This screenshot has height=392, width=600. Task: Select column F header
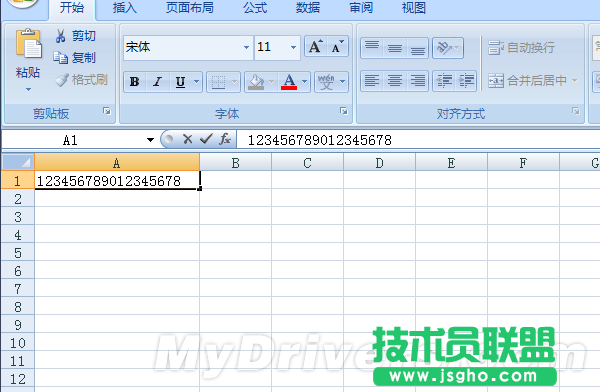point(523,163)
